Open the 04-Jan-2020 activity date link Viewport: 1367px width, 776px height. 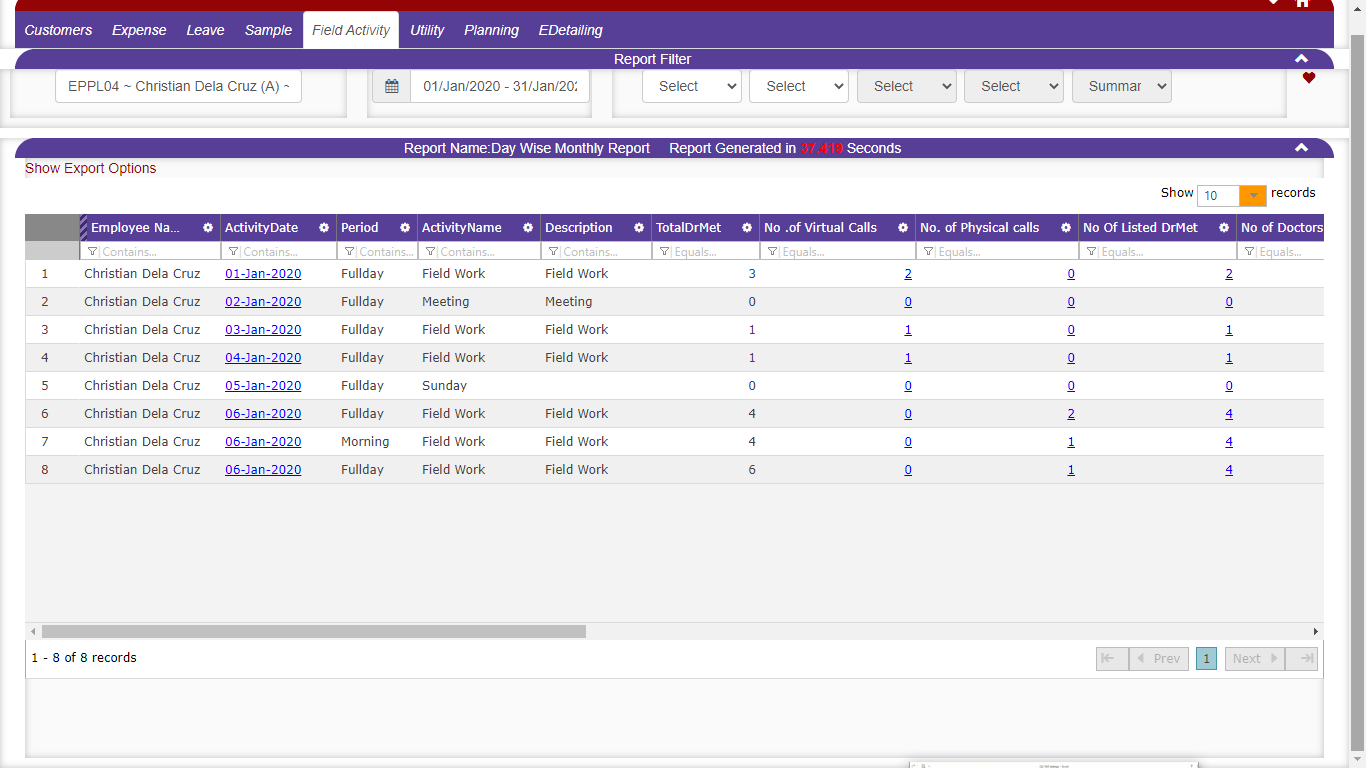click(x=263, y=357)
